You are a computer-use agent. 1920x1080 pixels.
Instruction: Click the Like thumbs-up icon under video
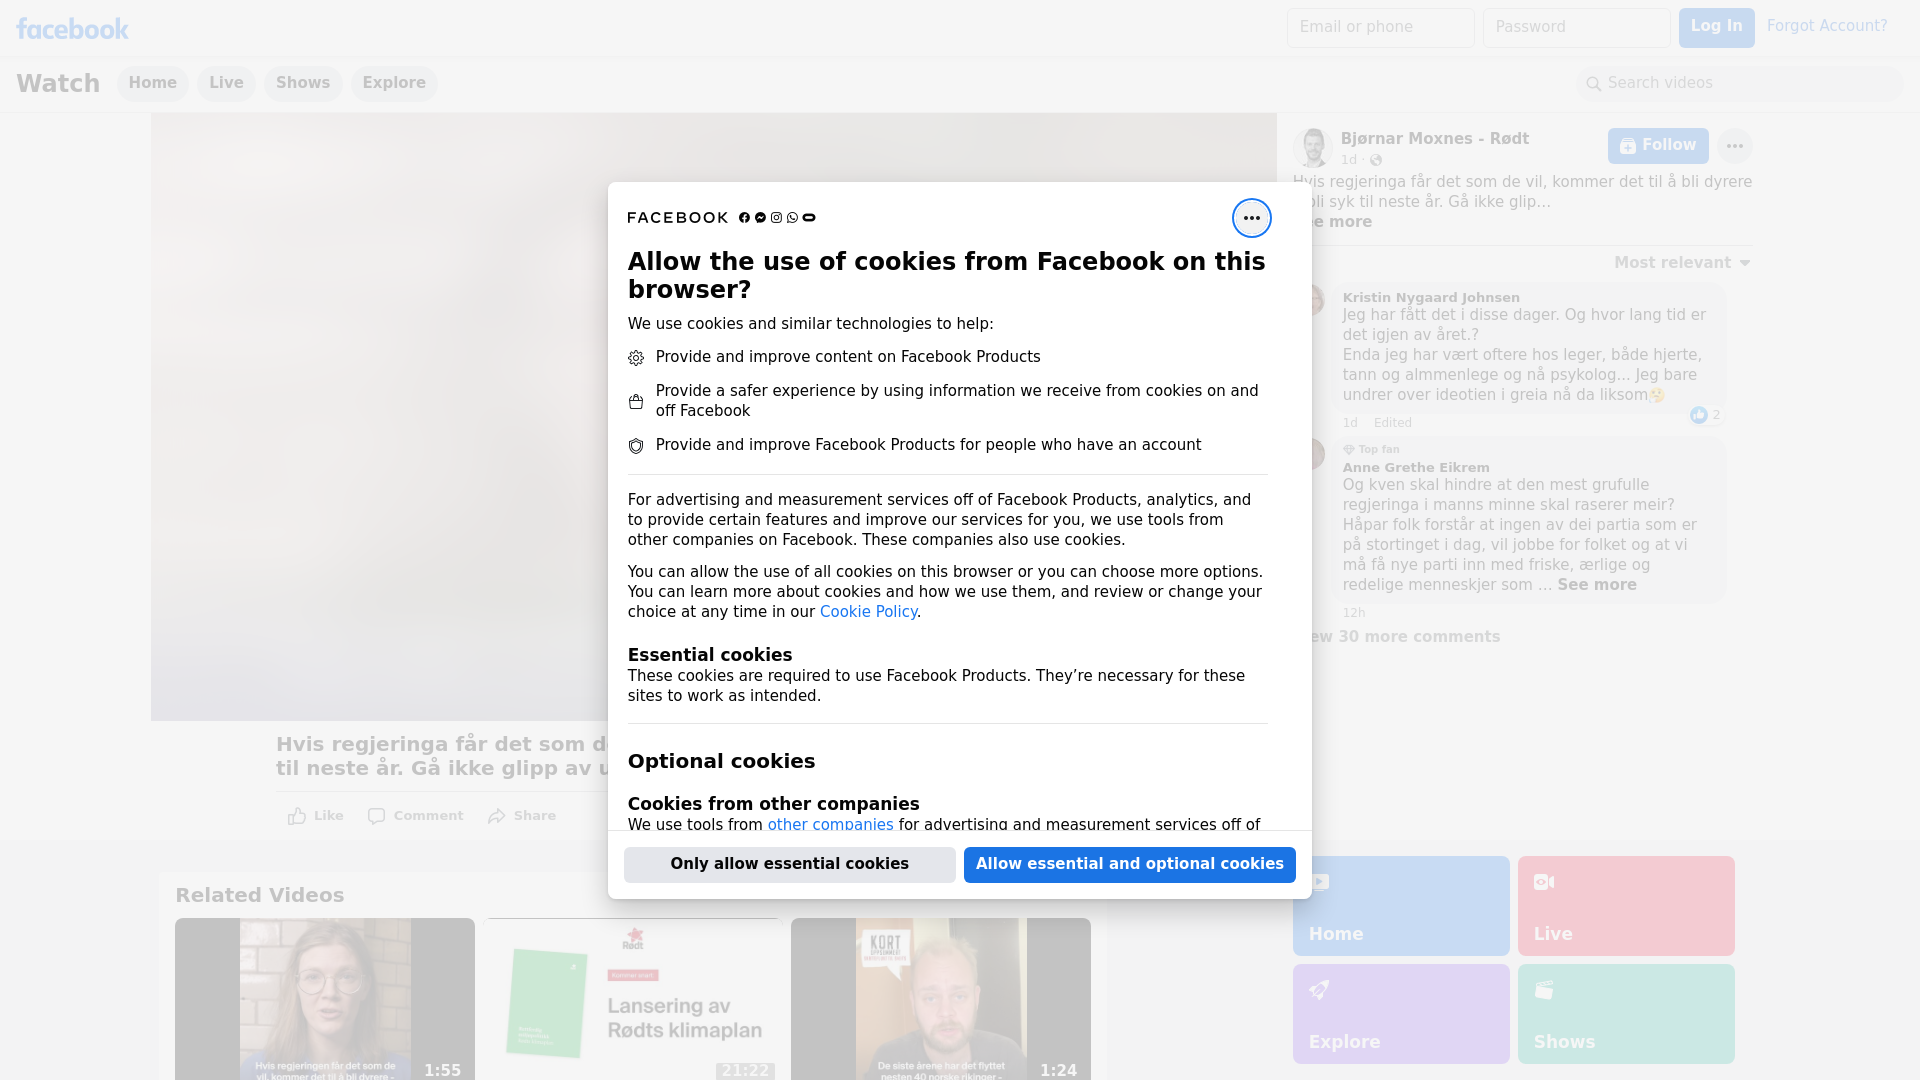coord(297,816)
